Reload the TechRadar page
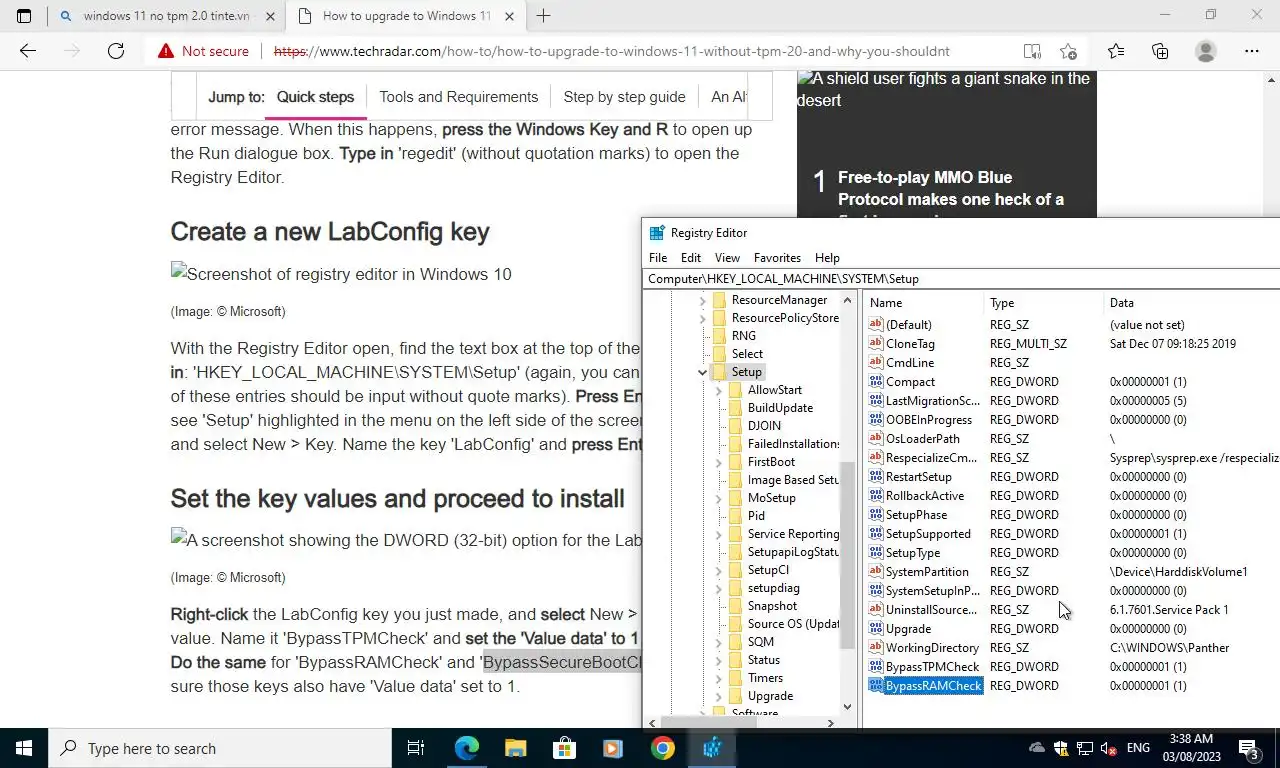1280x768 pixels. click(x=116, y=51)
